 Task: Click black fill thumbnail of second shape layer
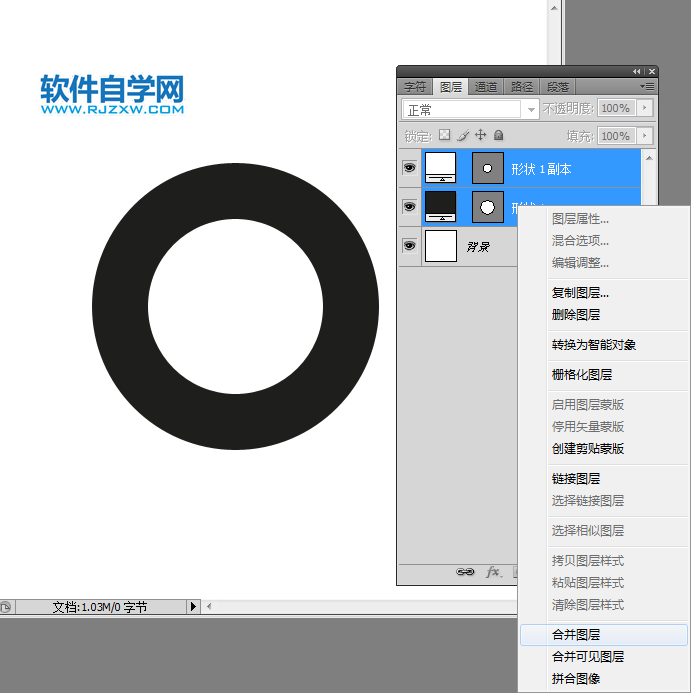pos(440,206)
